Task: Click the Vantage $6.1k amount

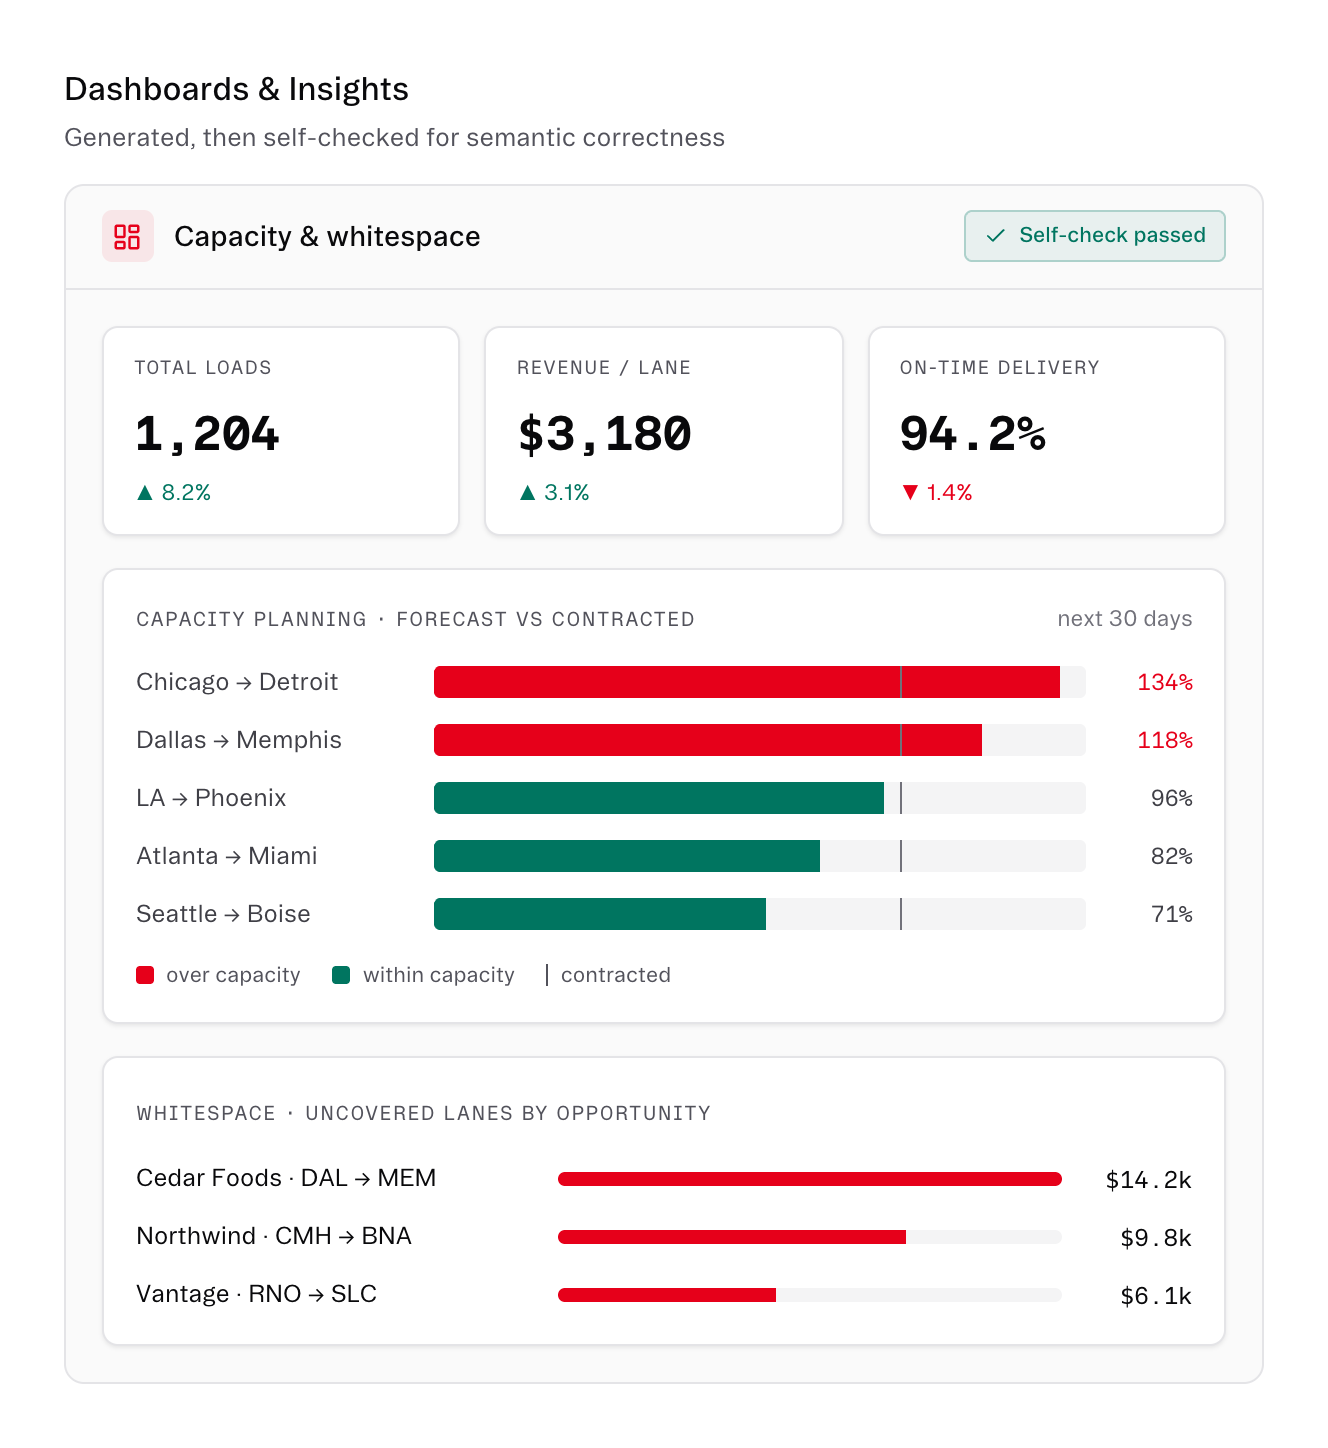Action: (x=1156, y=1296)
